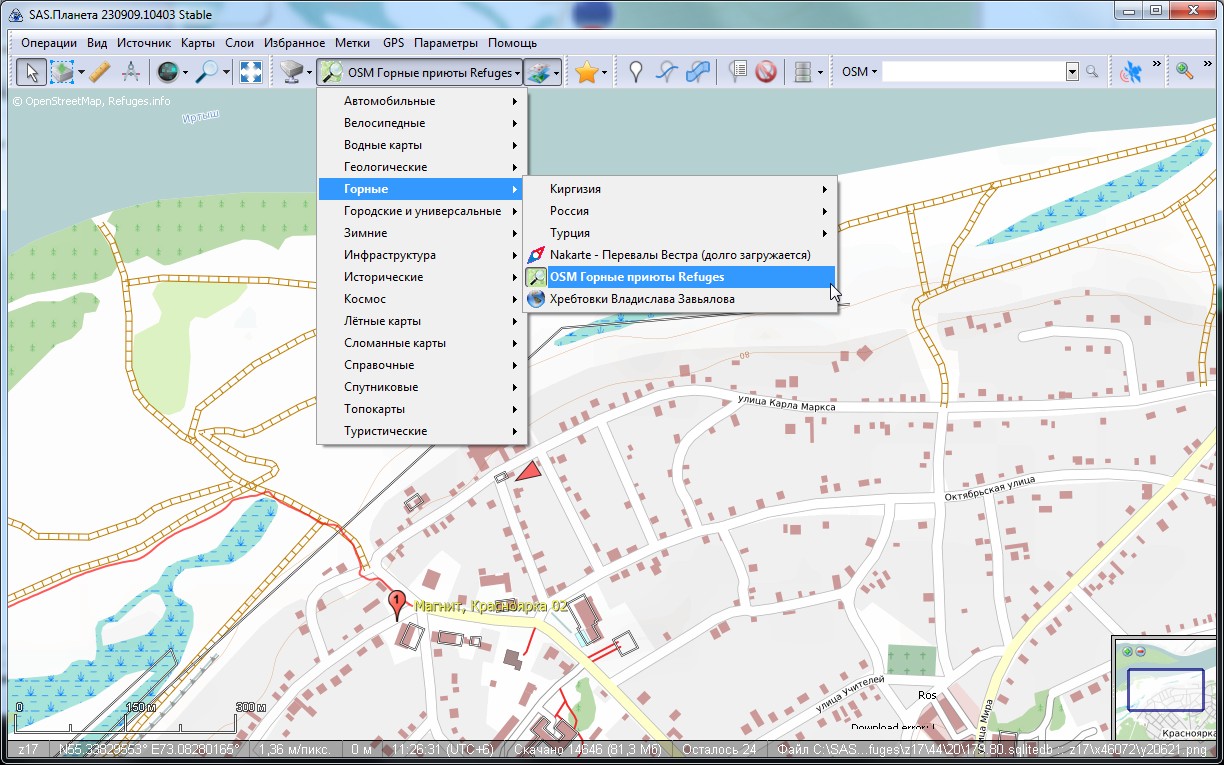Open the Велосипедные maps submenu

(x=422, y=123)
